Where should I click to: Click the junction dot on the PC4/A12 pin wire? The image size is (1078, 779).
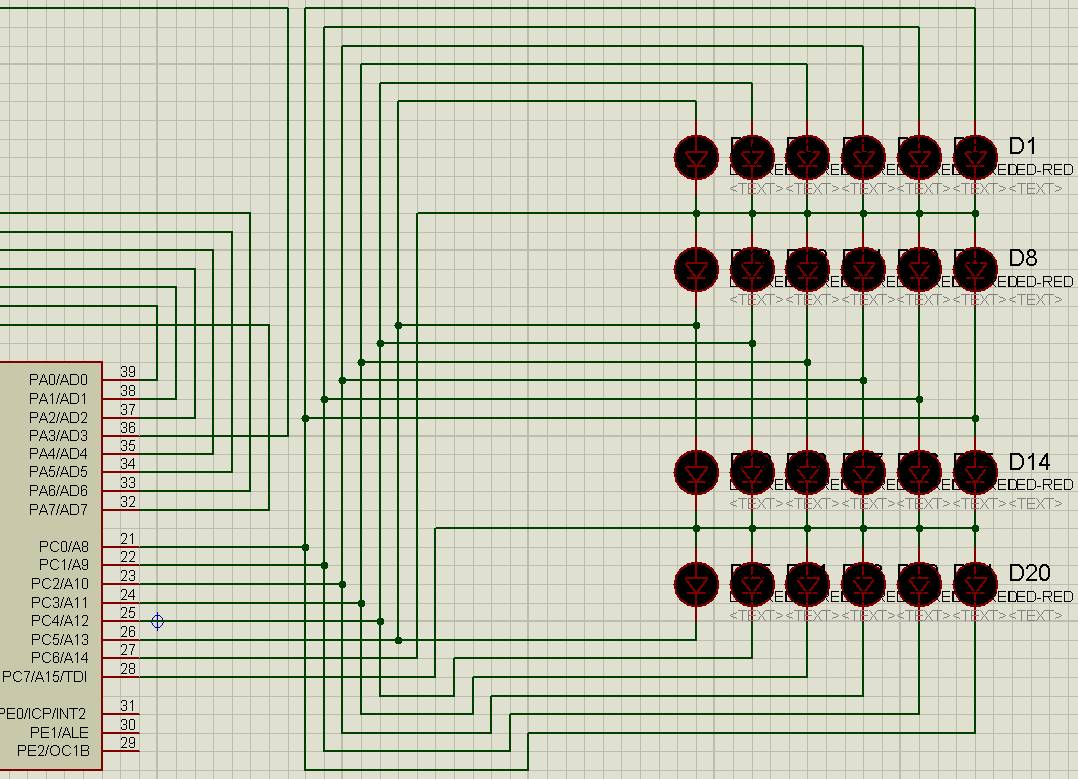pyautogui.click(x=380, y=622)
